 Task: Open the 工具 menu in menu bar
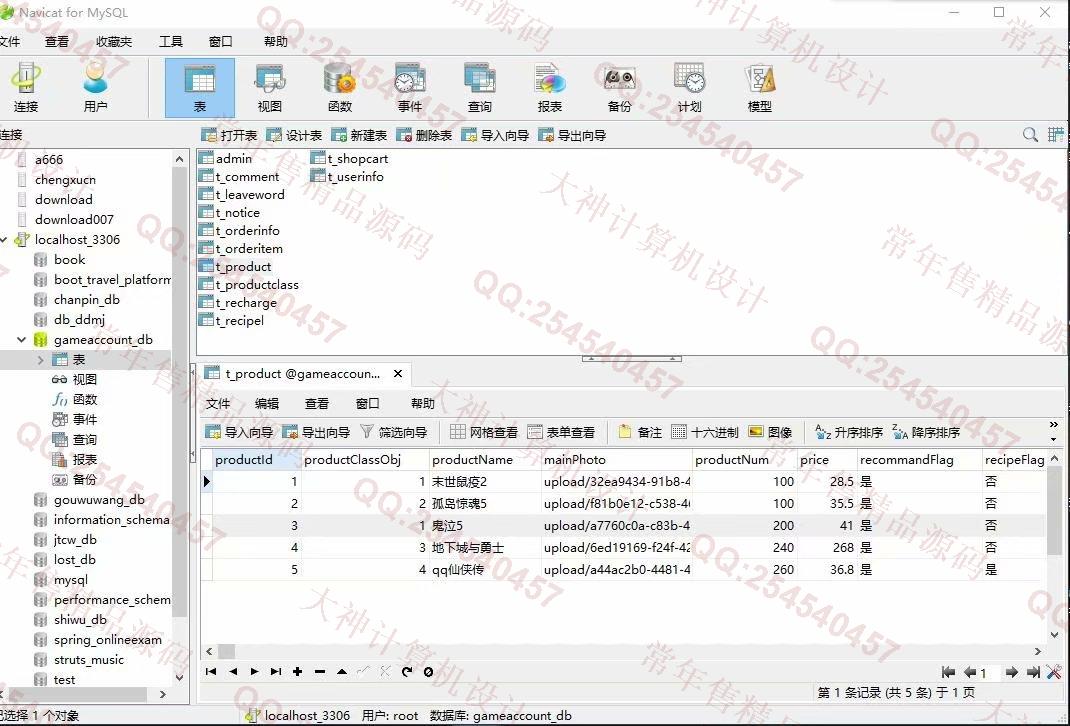coord(171,42)
